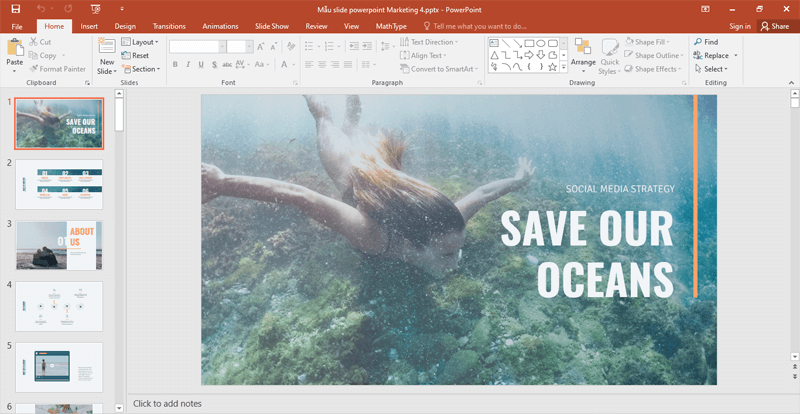Insert a New Slide
Viewport: 800px width, 414px height.
(107, 57)
